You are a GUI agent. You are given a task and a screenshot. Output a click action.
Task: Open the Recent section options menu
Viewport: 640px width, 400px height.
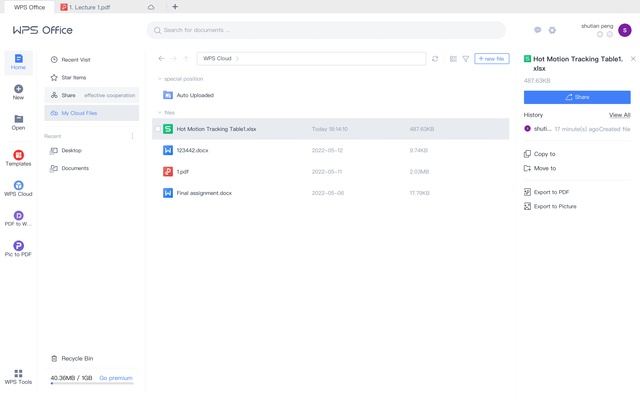pyautogui.click(x=132, y=136)
